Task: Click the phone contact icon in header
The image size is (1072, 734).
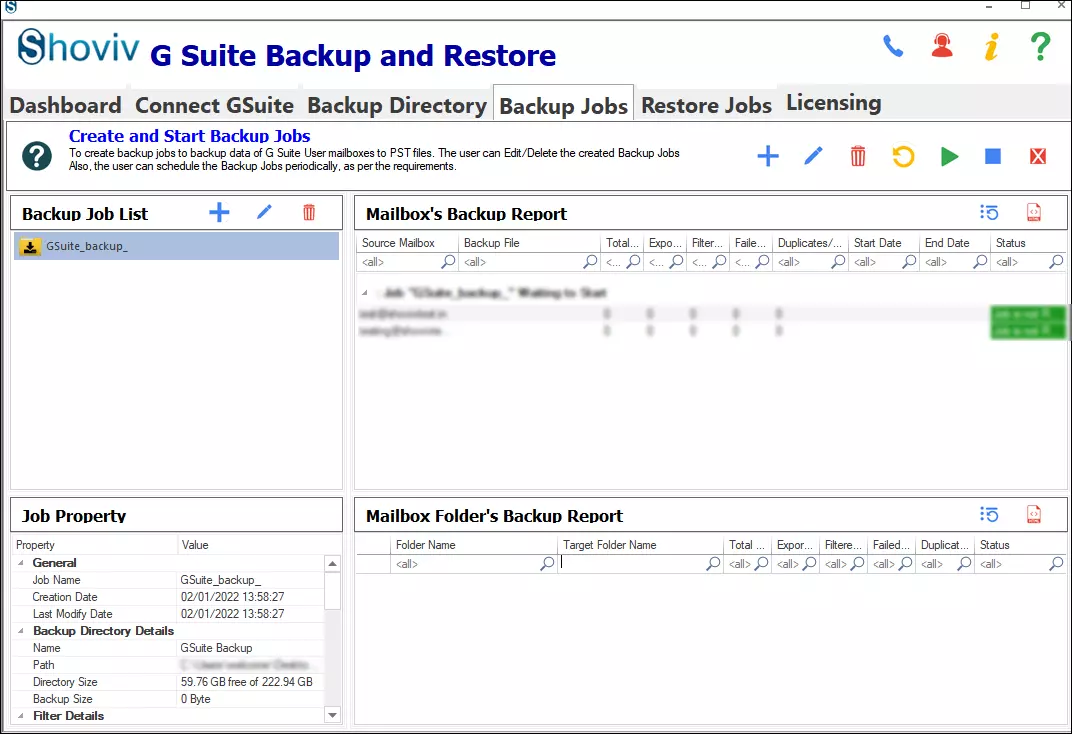Action: pos(893,46)
